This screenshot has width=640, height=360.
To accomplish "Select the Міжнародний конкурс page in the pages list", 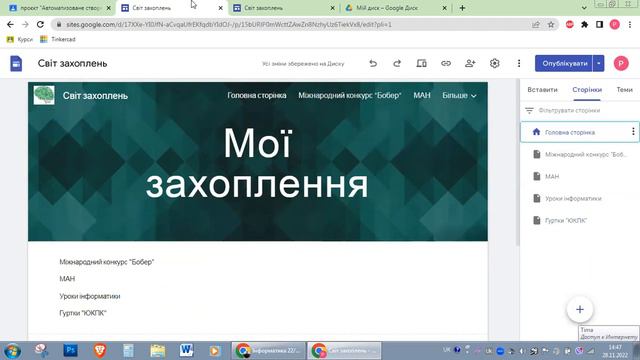I will pos(580,154).
